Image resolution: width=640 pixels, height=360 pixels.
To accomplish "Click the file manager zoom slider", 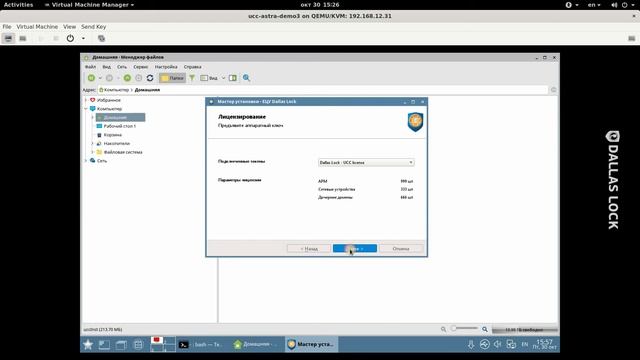I will tap(465, 329).
